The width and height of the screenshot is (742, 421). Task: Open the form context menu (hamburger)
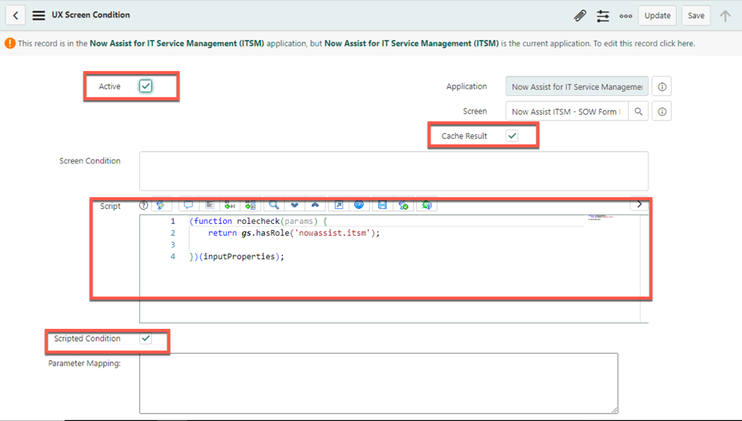39,15
